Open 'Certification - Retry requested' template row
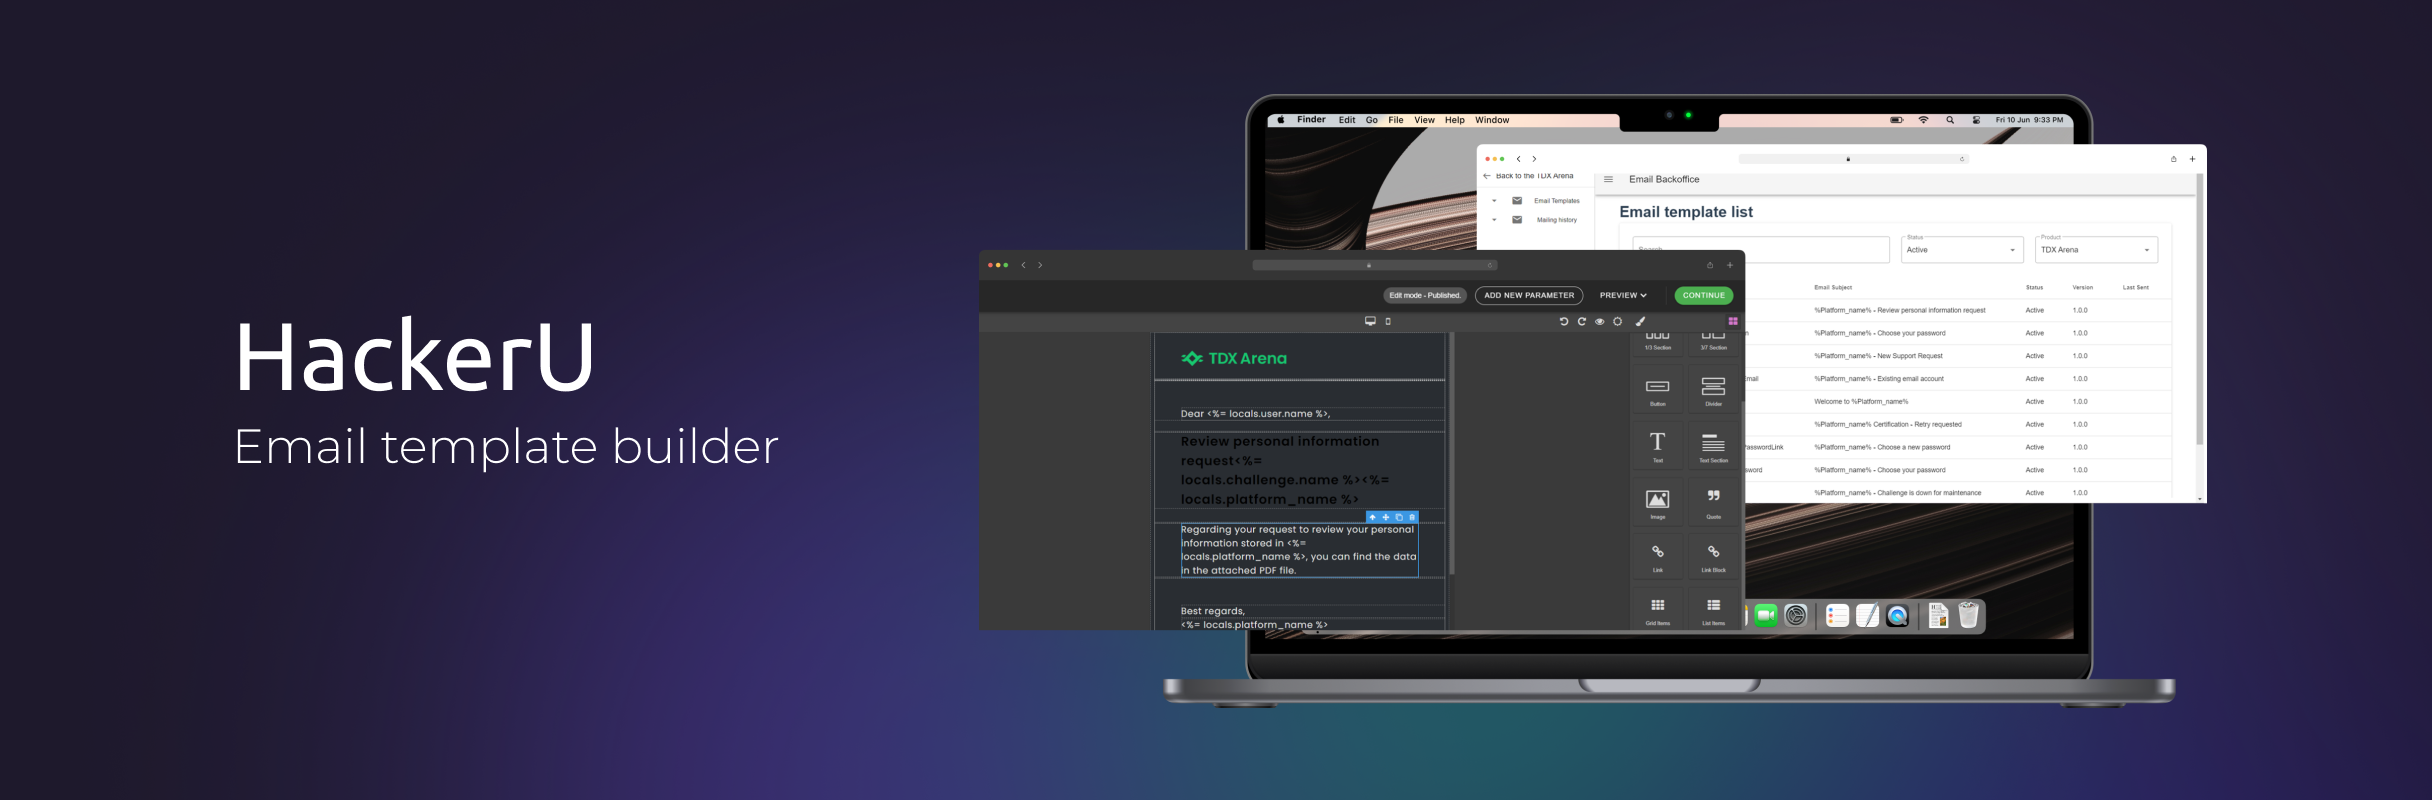Viewport: 2432px width, 800px height. coord(1958,424)
